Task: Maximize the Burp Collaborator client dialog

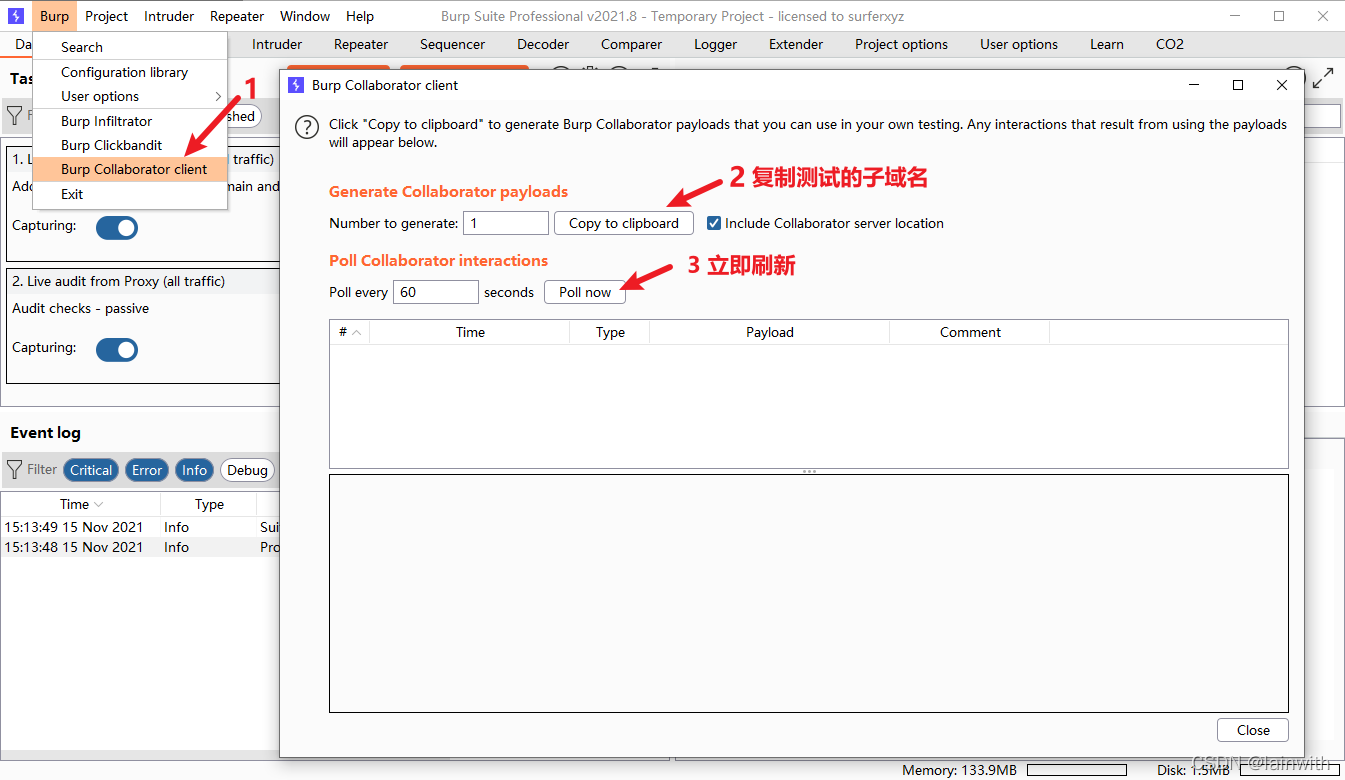Action: 1238,85
